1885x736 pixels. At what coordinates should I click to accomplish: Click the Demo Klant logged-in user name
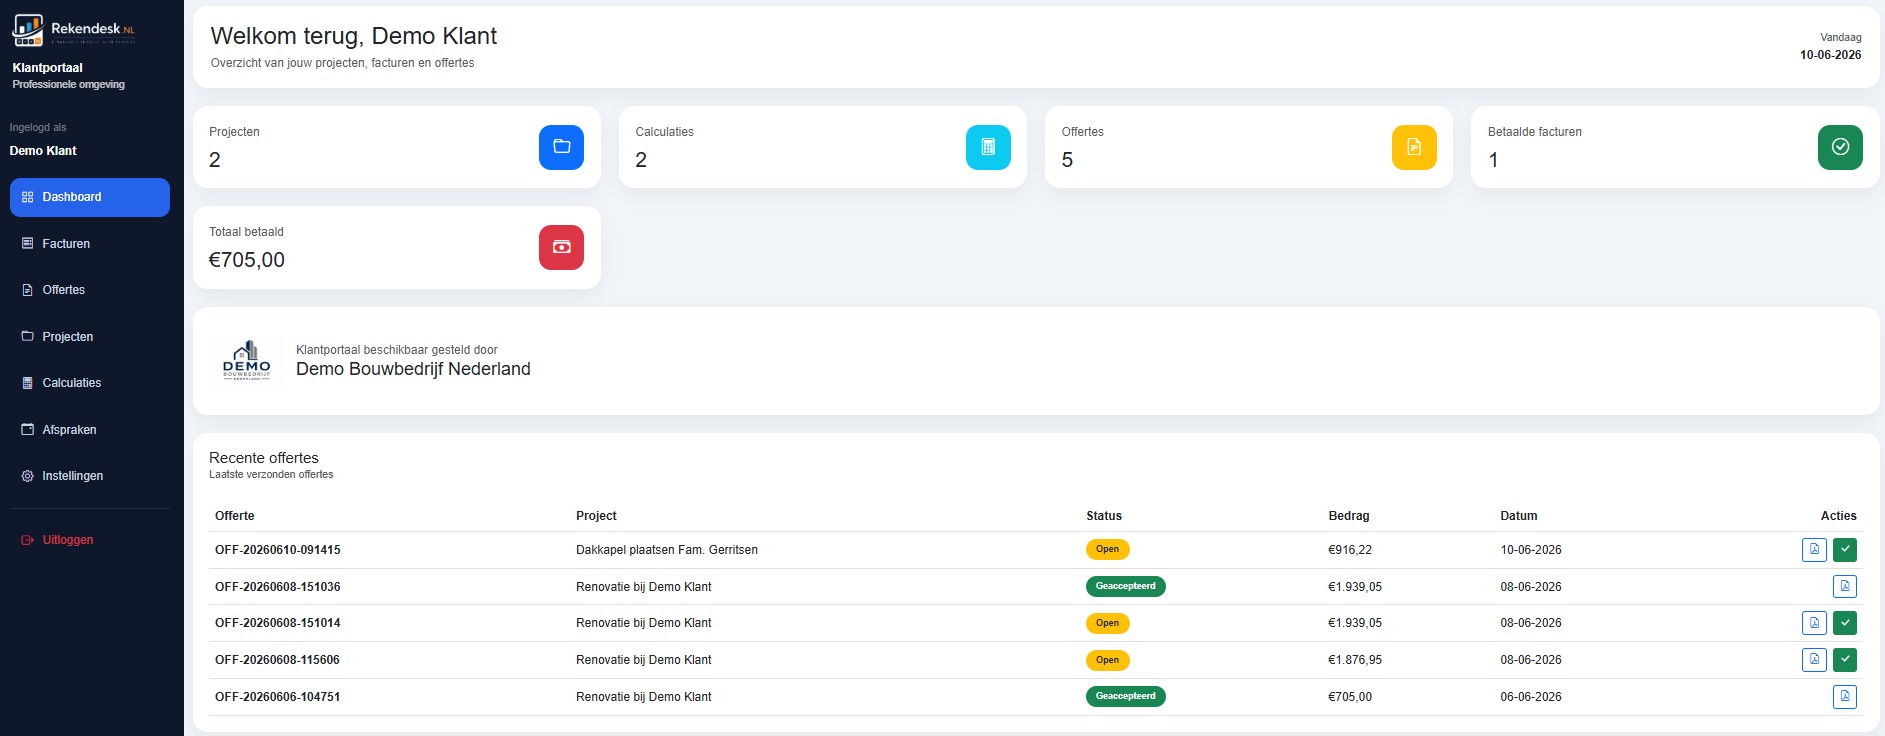click(43, 151)
